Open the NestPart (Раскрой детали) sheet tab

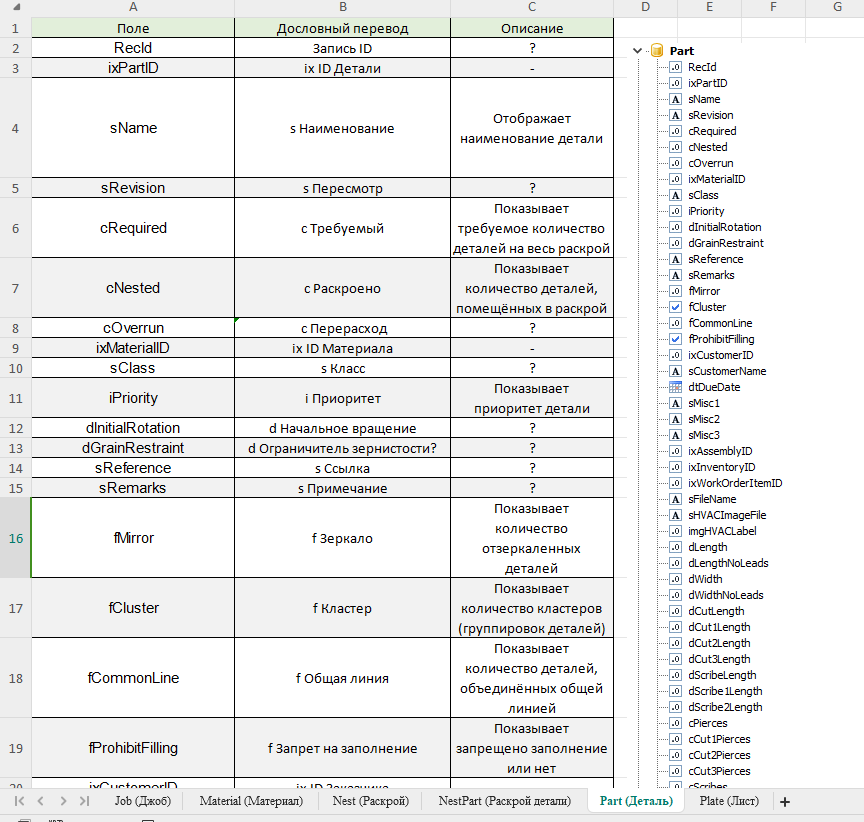tap(505, 801)
